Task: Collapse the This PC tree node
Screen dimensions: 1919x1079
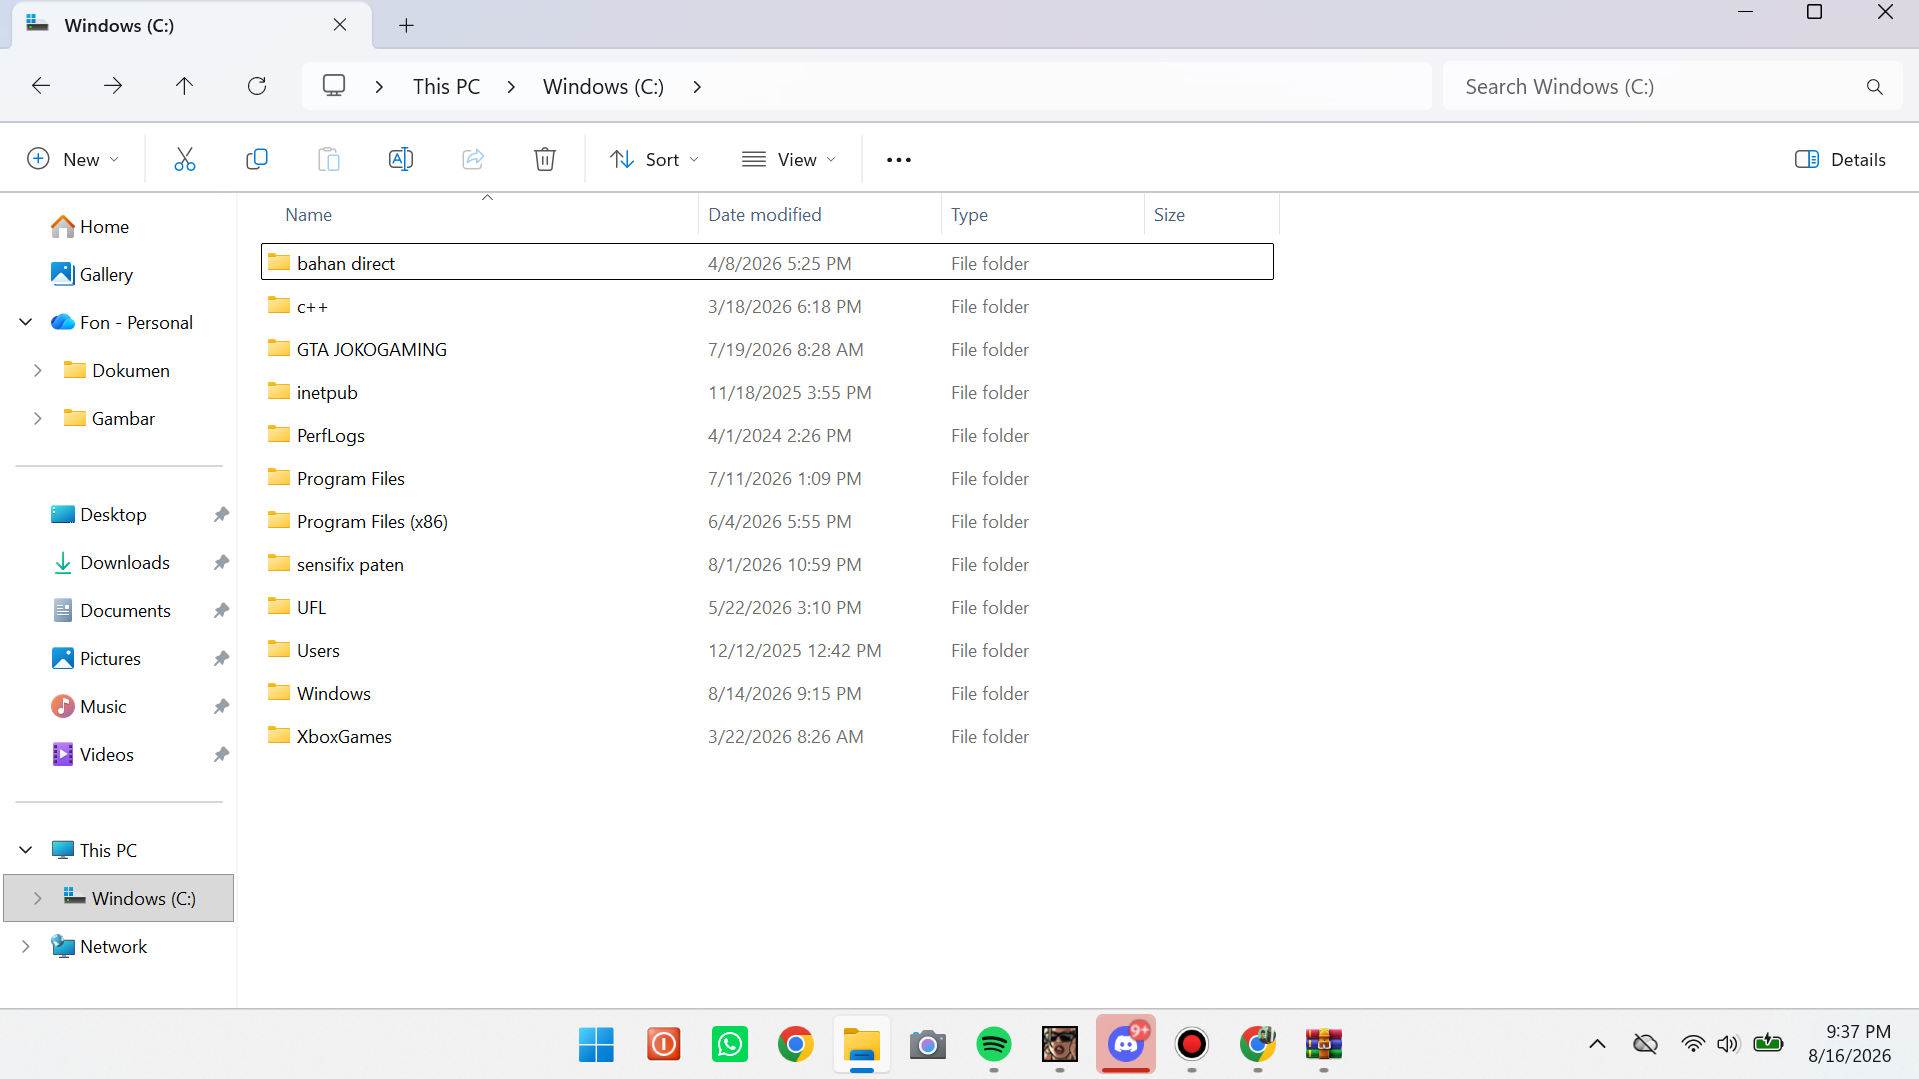Action: click(x=26, y=850)
